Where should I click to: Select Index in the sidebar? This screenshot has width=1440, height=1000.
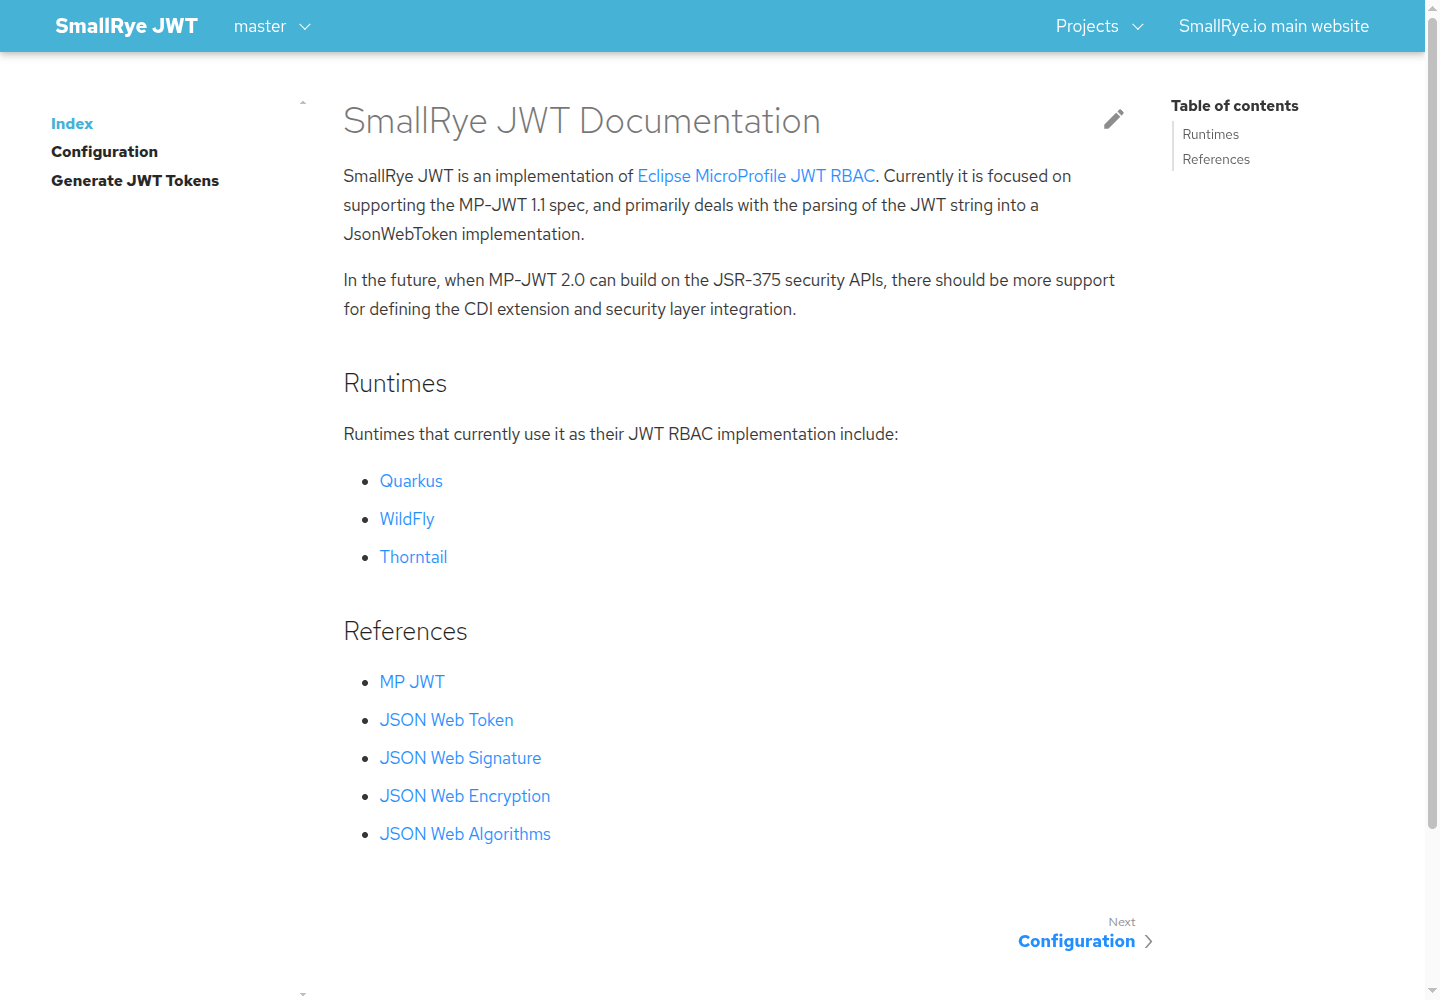[x=72, y=124]
